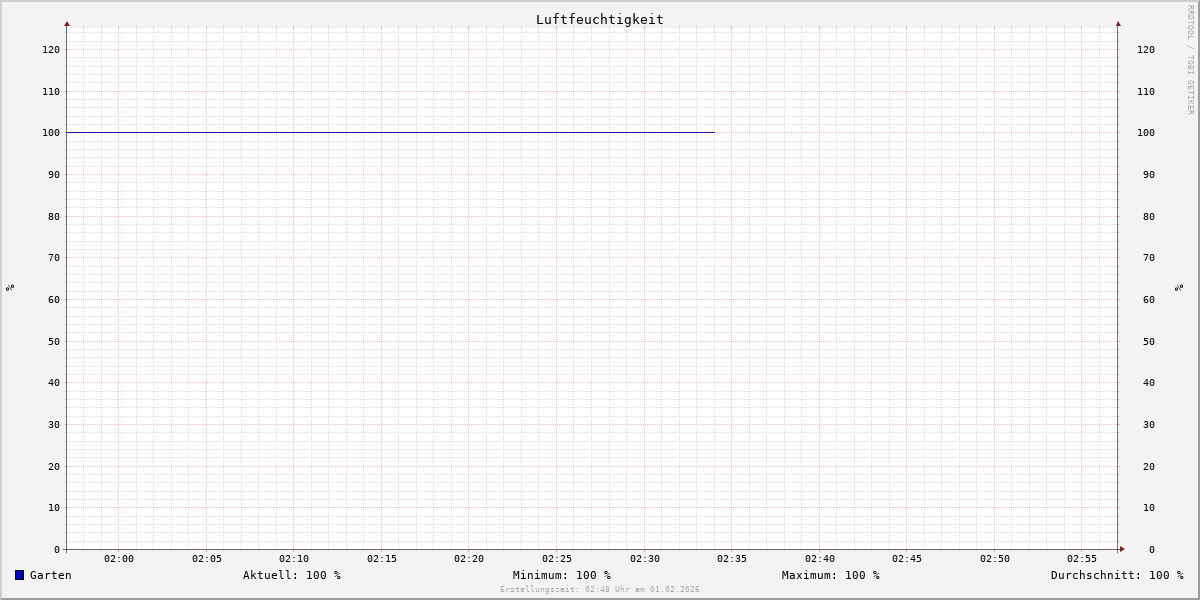This screenshot has height=600, width=1200.
Task: Click the arrow atop the right y-axis
Action: (1118, 23)
